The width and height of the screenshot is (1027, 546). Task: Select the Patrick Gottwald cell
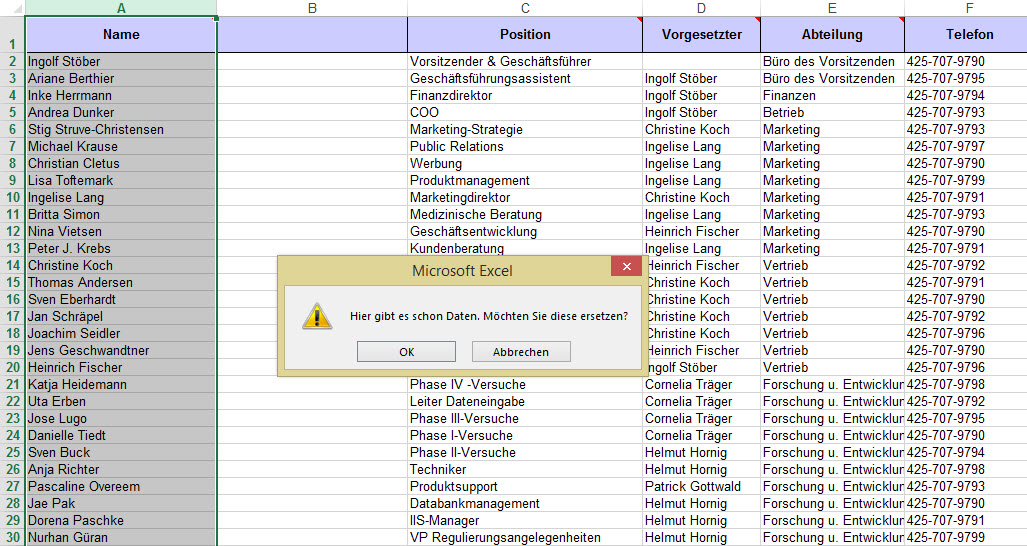click(701, 486)
